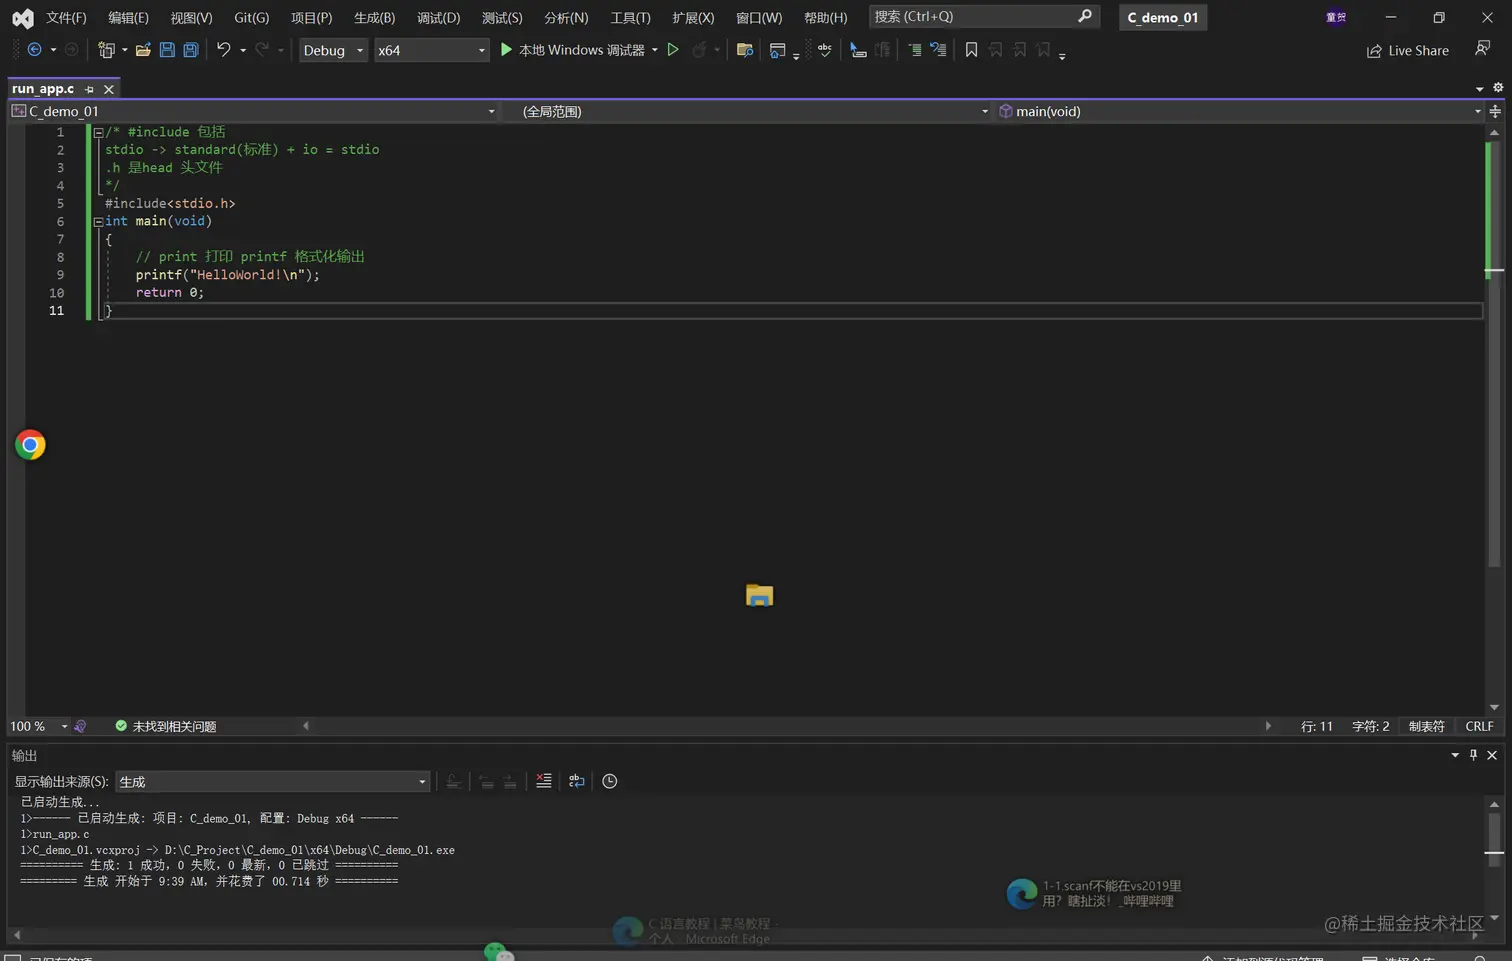Viewport: 1512px width, 961px height.
Task: Click the Live Share button
Action: pos(1408,50)
